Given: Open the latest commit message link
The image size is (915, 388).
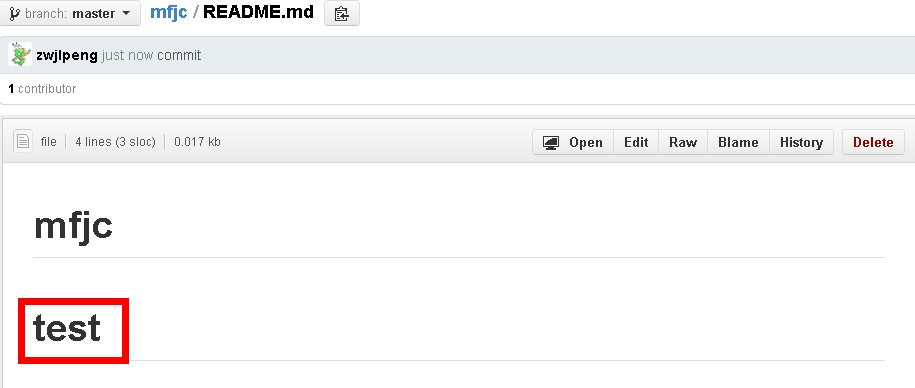Looking at the screenshot, I should [179, 55].
